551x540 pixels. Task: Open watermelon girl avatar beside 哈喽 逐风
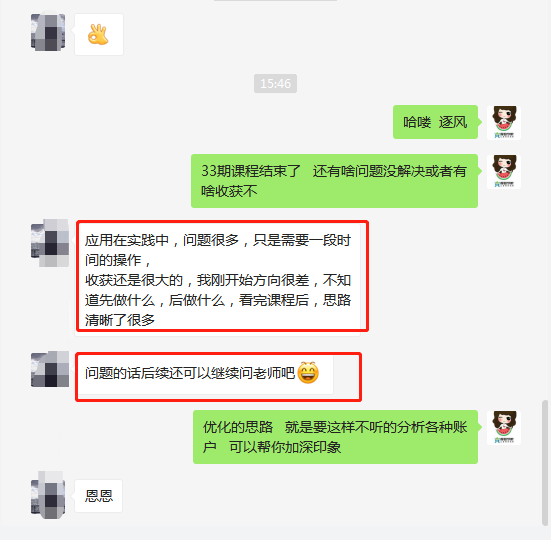[x=504, y=123]
